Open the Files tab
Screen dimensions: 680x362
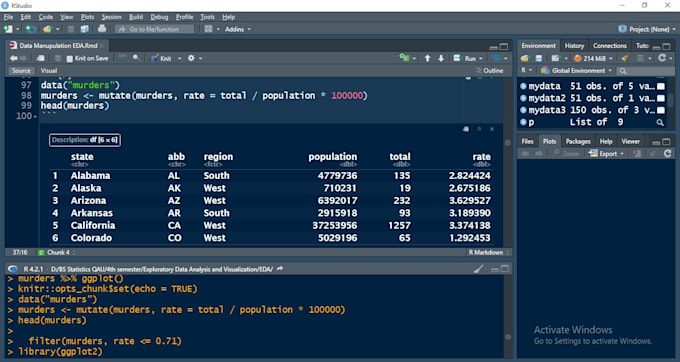(x=527, y=141)
